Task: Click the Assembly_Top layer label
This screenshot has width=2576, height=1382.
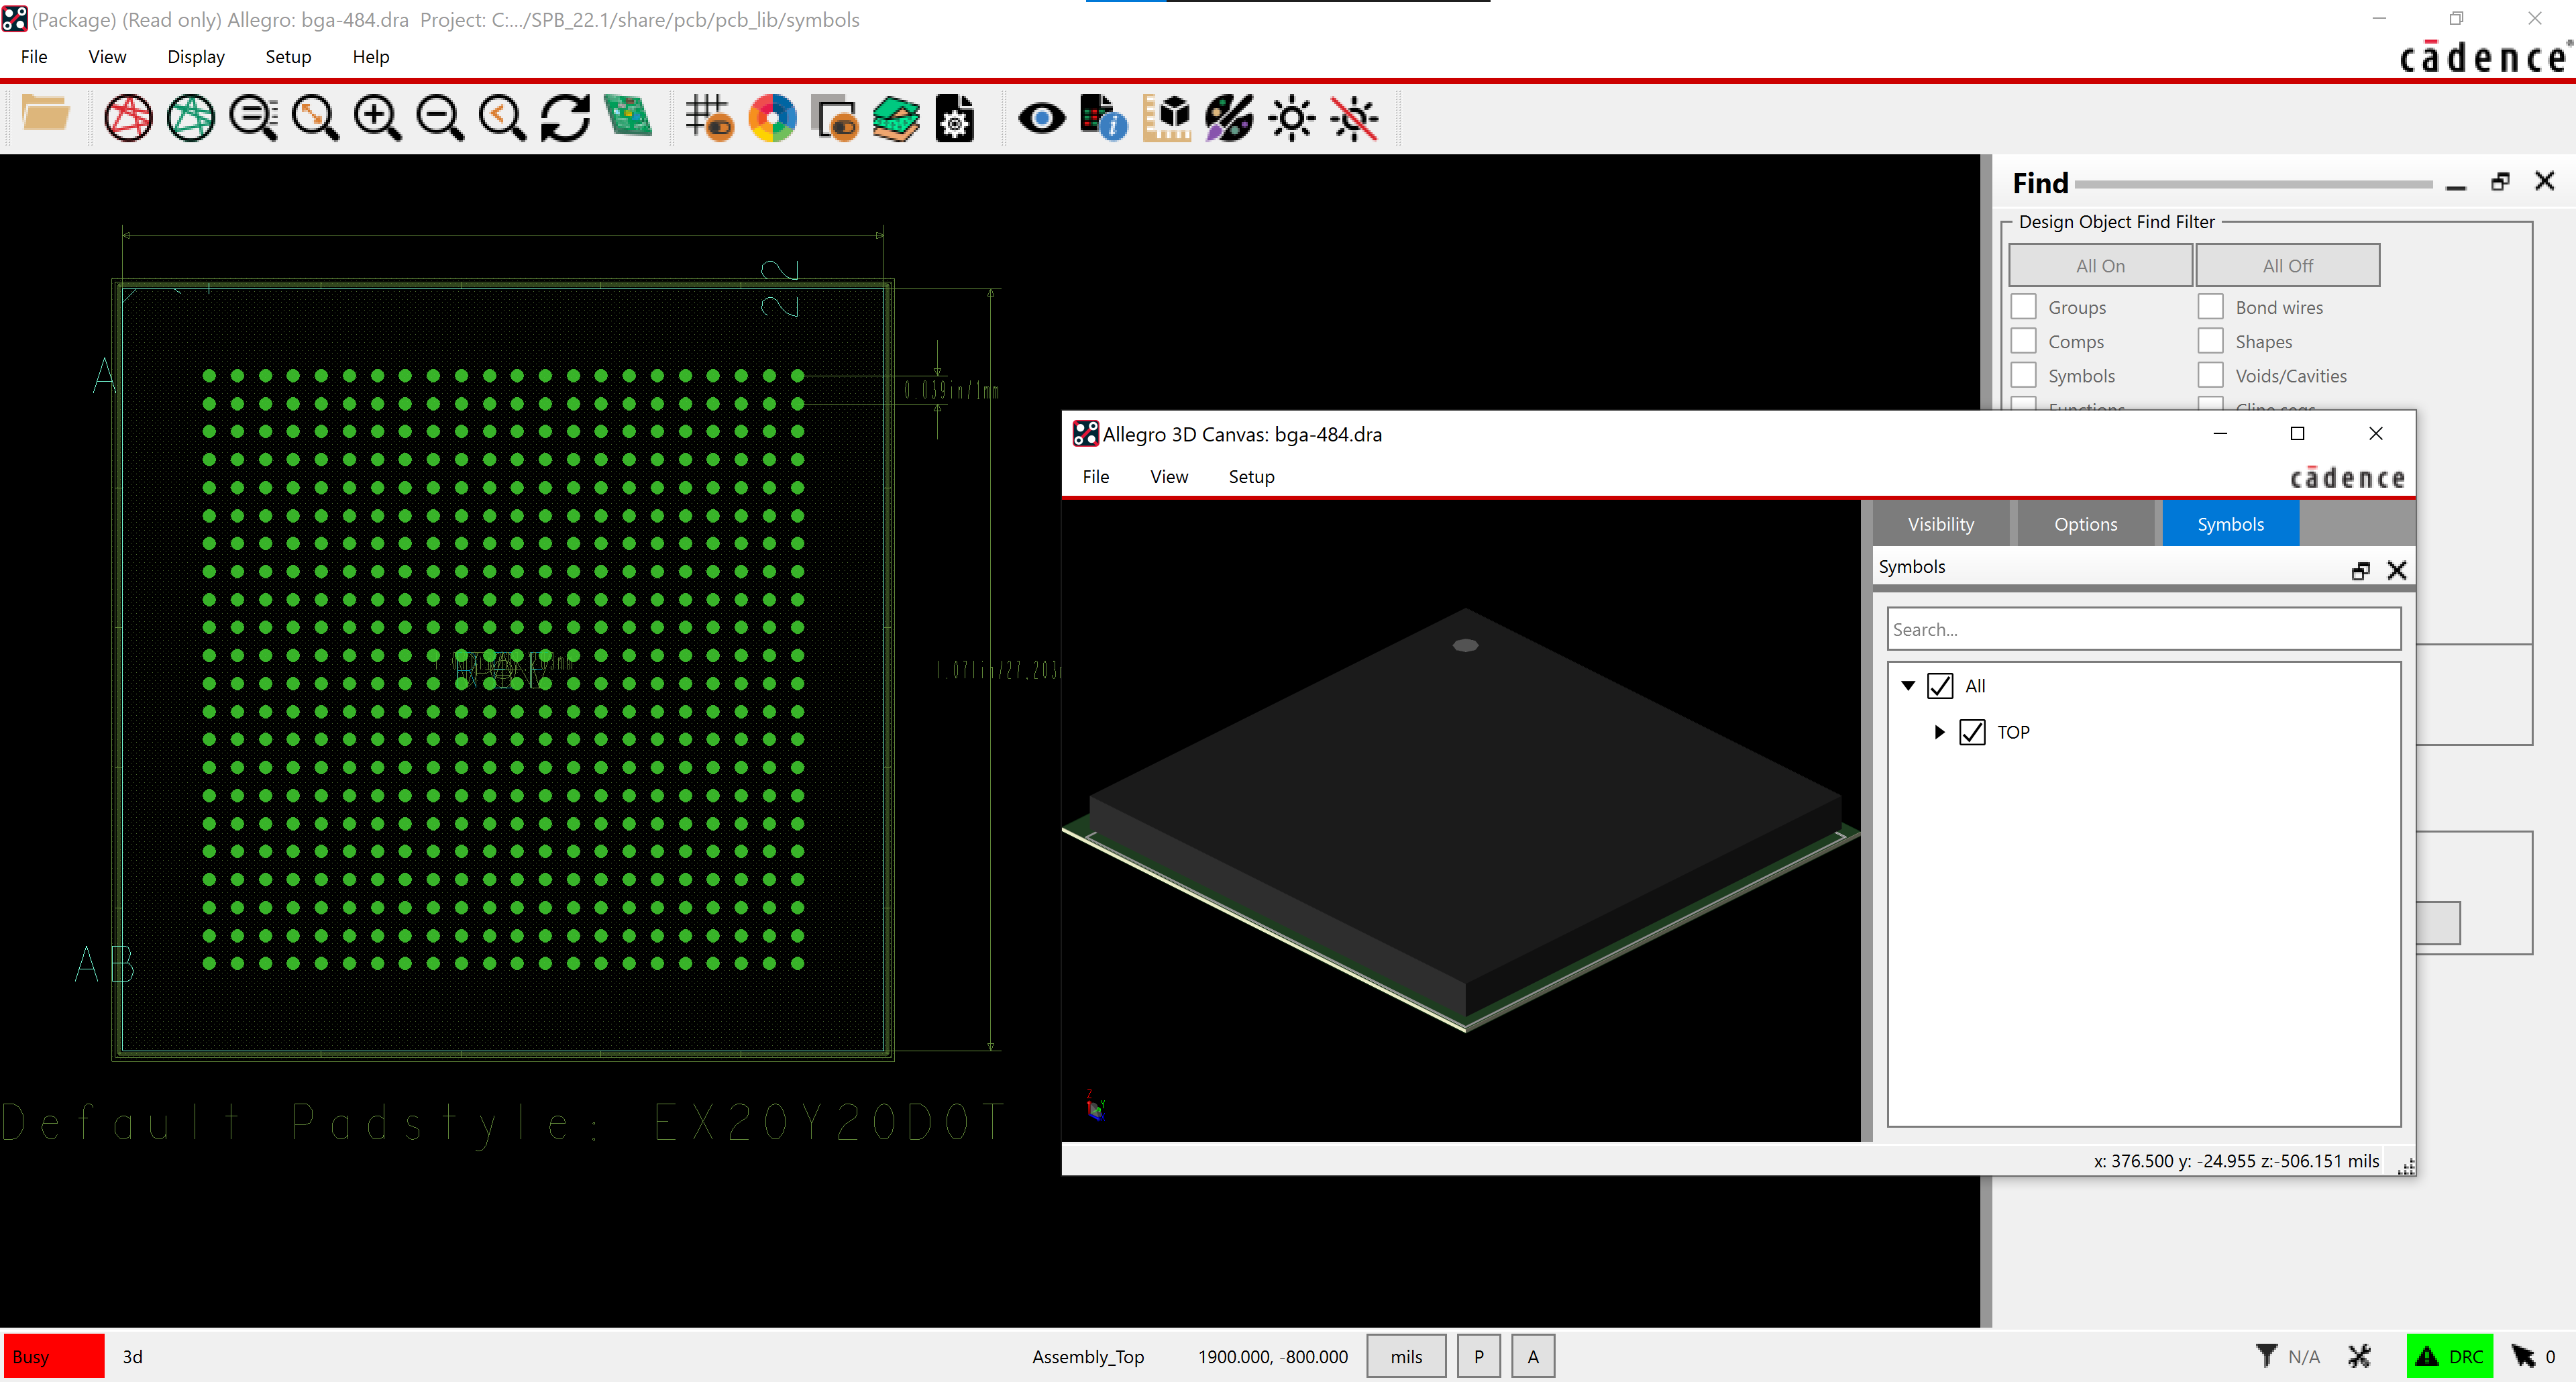Action: [x=1088, y=1356]
